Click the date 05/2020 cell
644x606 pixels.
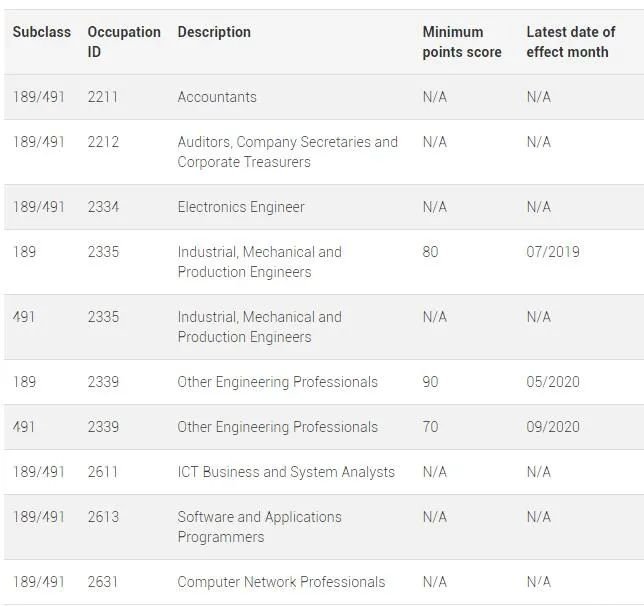coord(553,382)
